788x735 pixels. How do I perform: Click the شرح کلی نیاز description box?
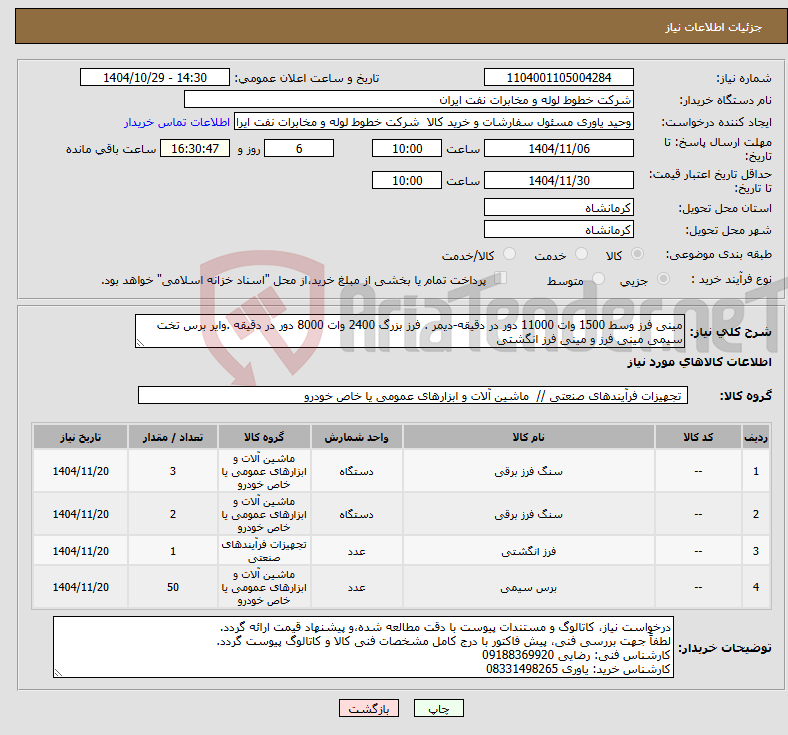pyautogui.click(x=410, y=332)
